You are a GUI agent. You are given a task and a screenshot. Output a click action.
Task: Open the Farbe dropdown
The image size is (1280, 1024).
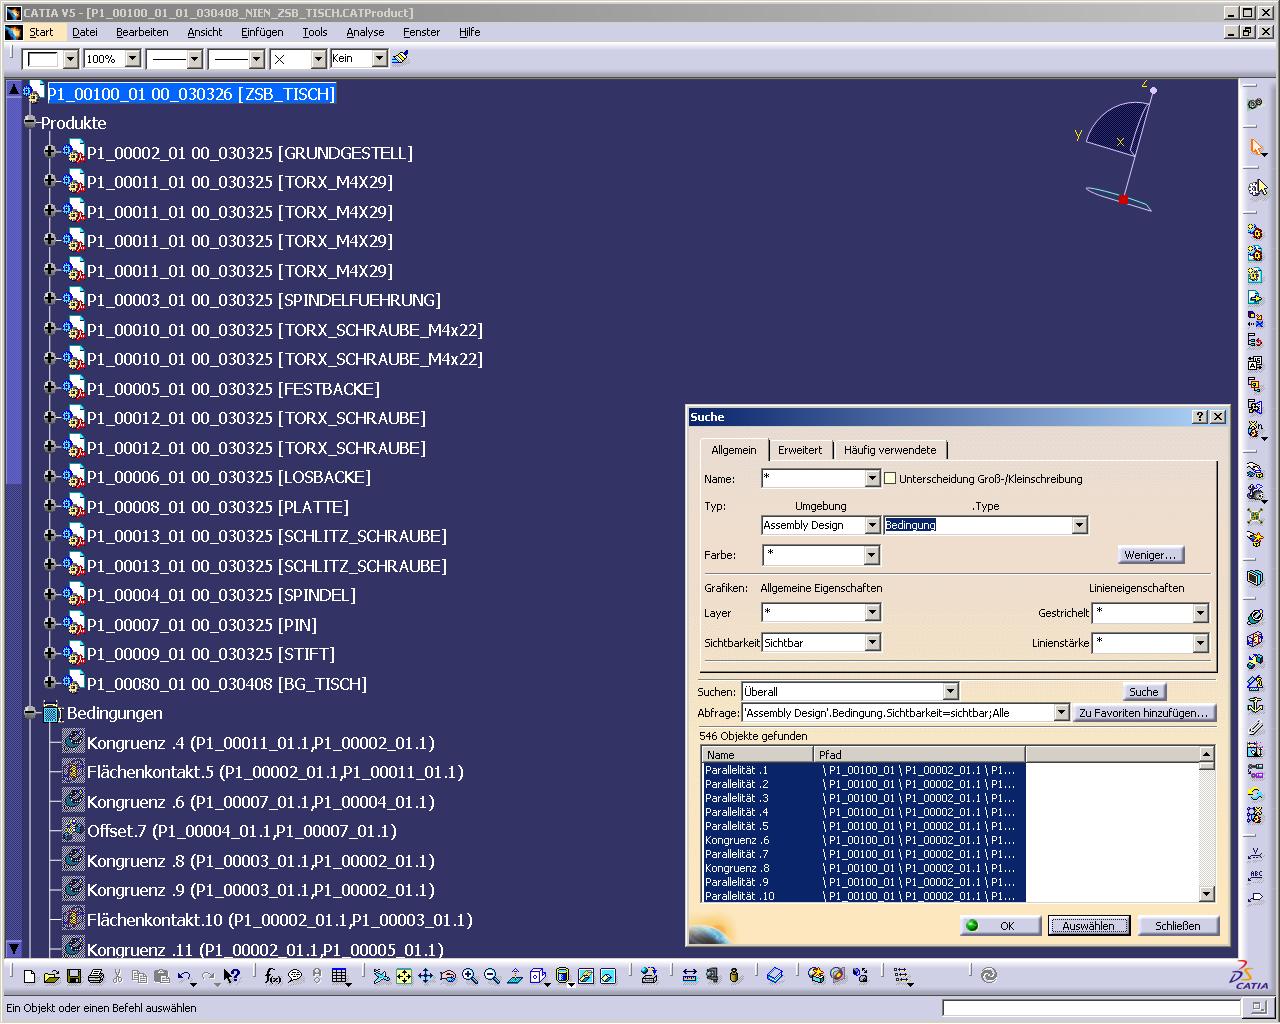[x=872, y=554]
